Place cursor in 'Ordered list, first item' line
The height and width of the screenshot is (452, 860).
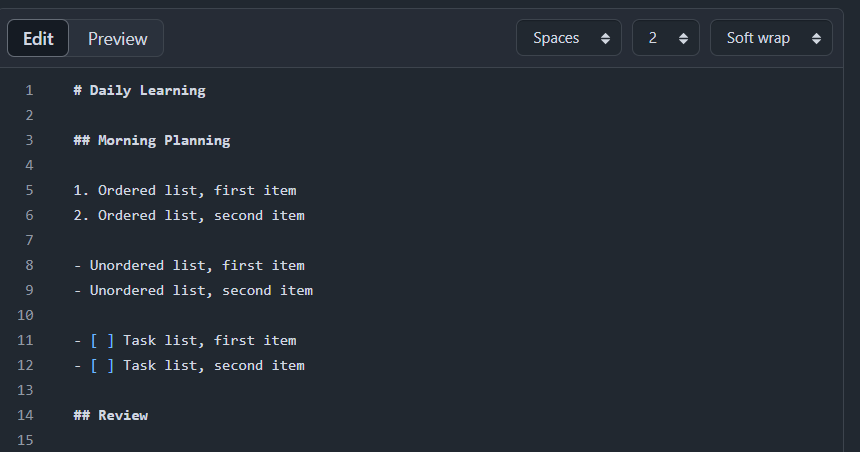pos(185,190)
